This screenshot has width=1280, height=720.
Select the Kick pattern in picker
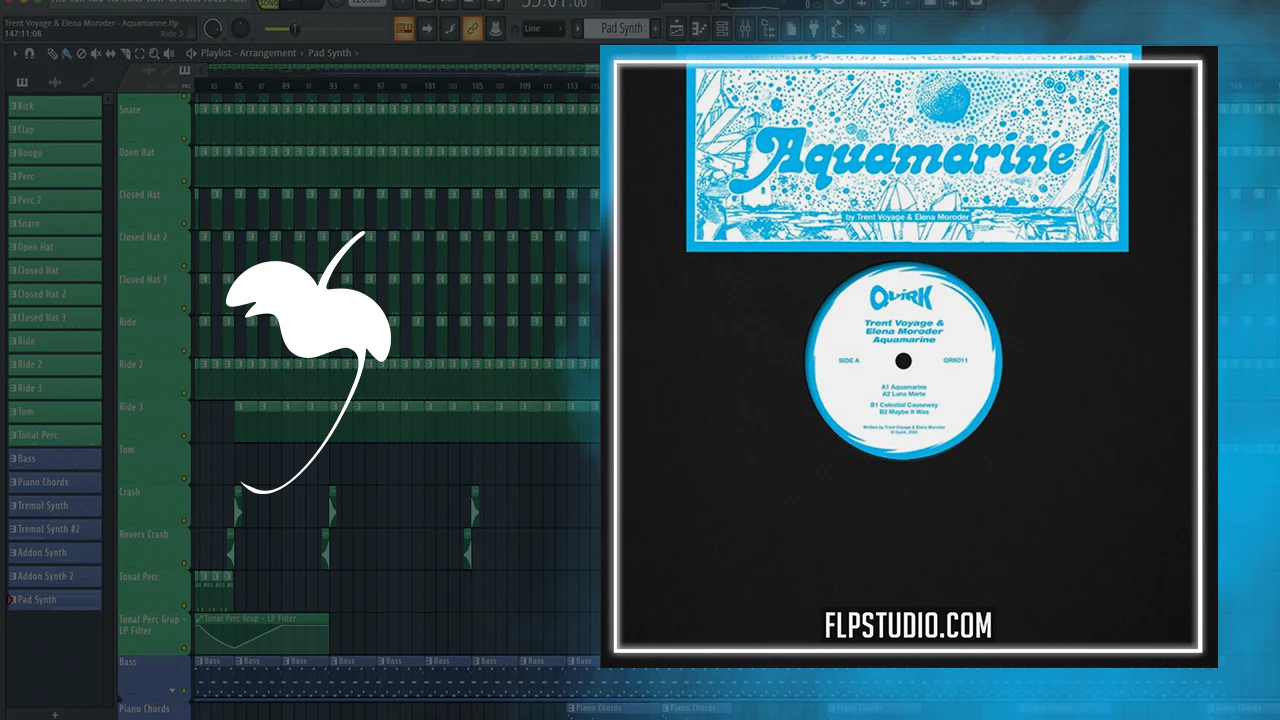[55, 106]
